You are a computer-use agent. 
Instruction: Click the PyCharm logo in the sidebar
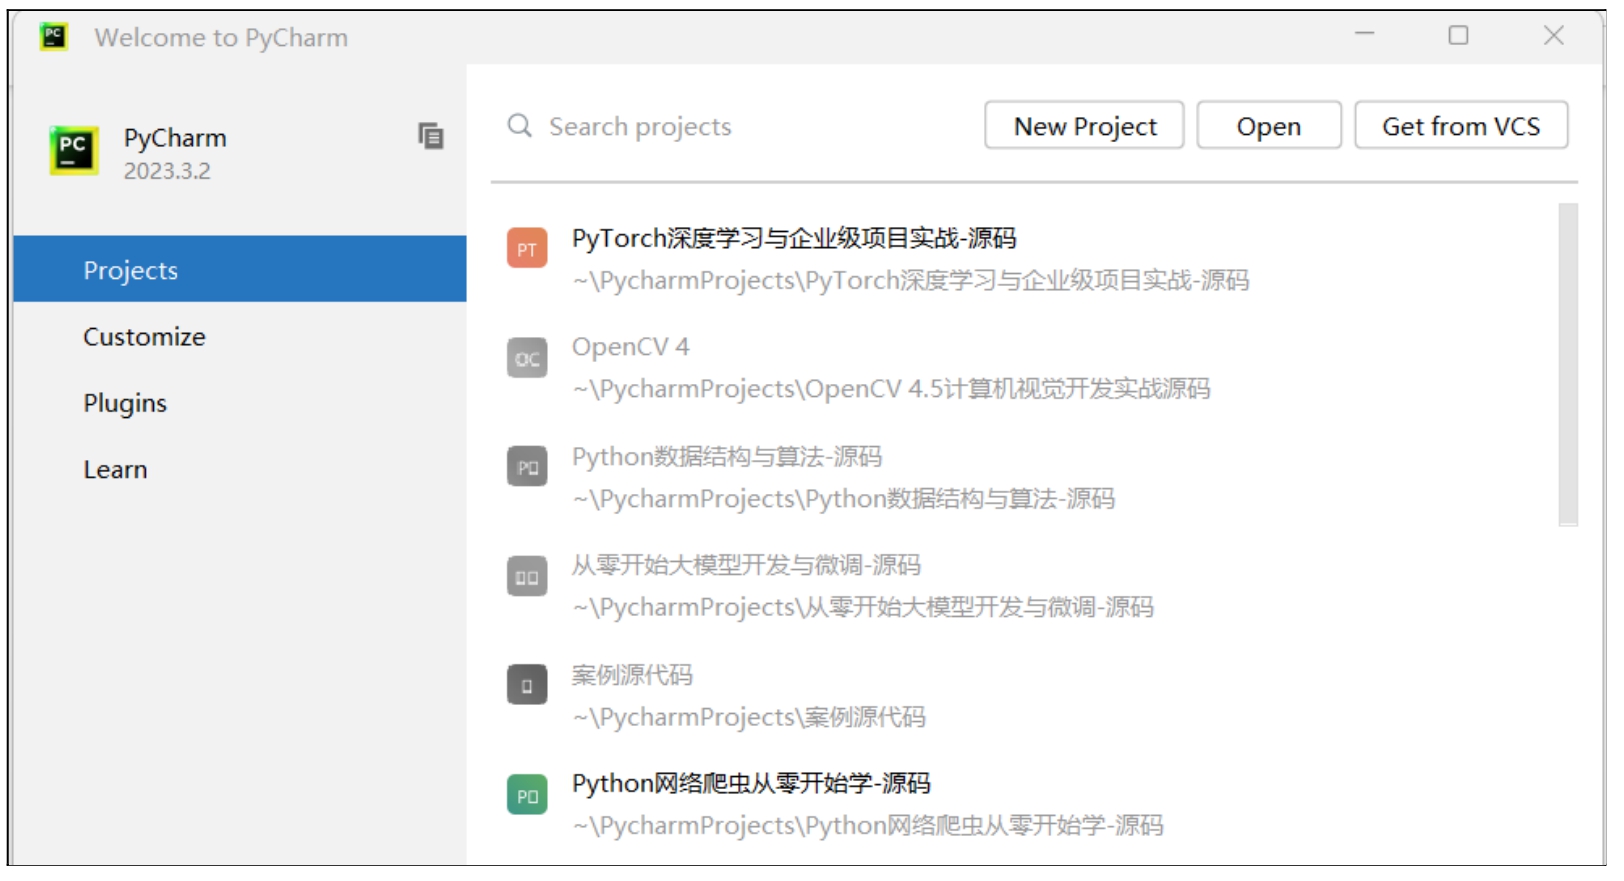pyautogui.click(x=74, y=151)
